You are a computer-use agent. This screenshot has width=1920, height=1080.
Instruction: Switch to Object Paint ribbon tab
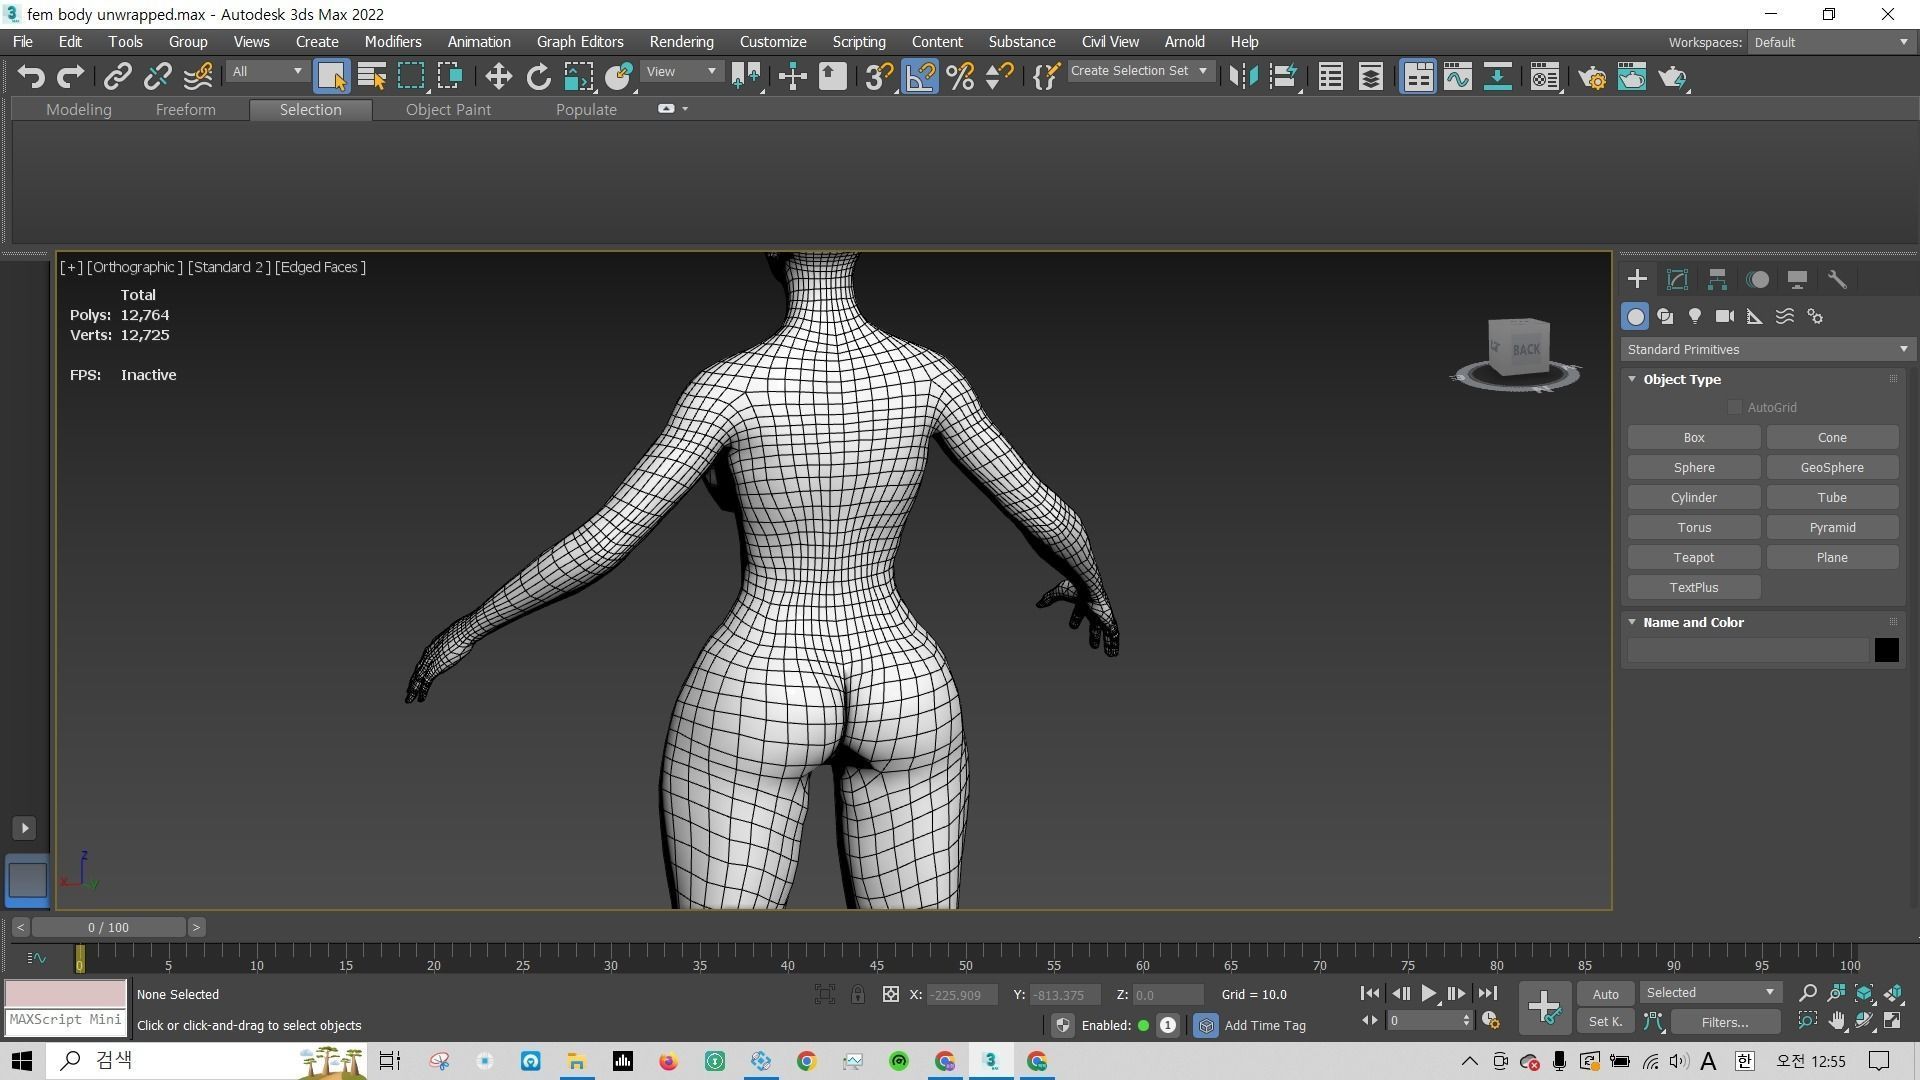pos(448,110)
